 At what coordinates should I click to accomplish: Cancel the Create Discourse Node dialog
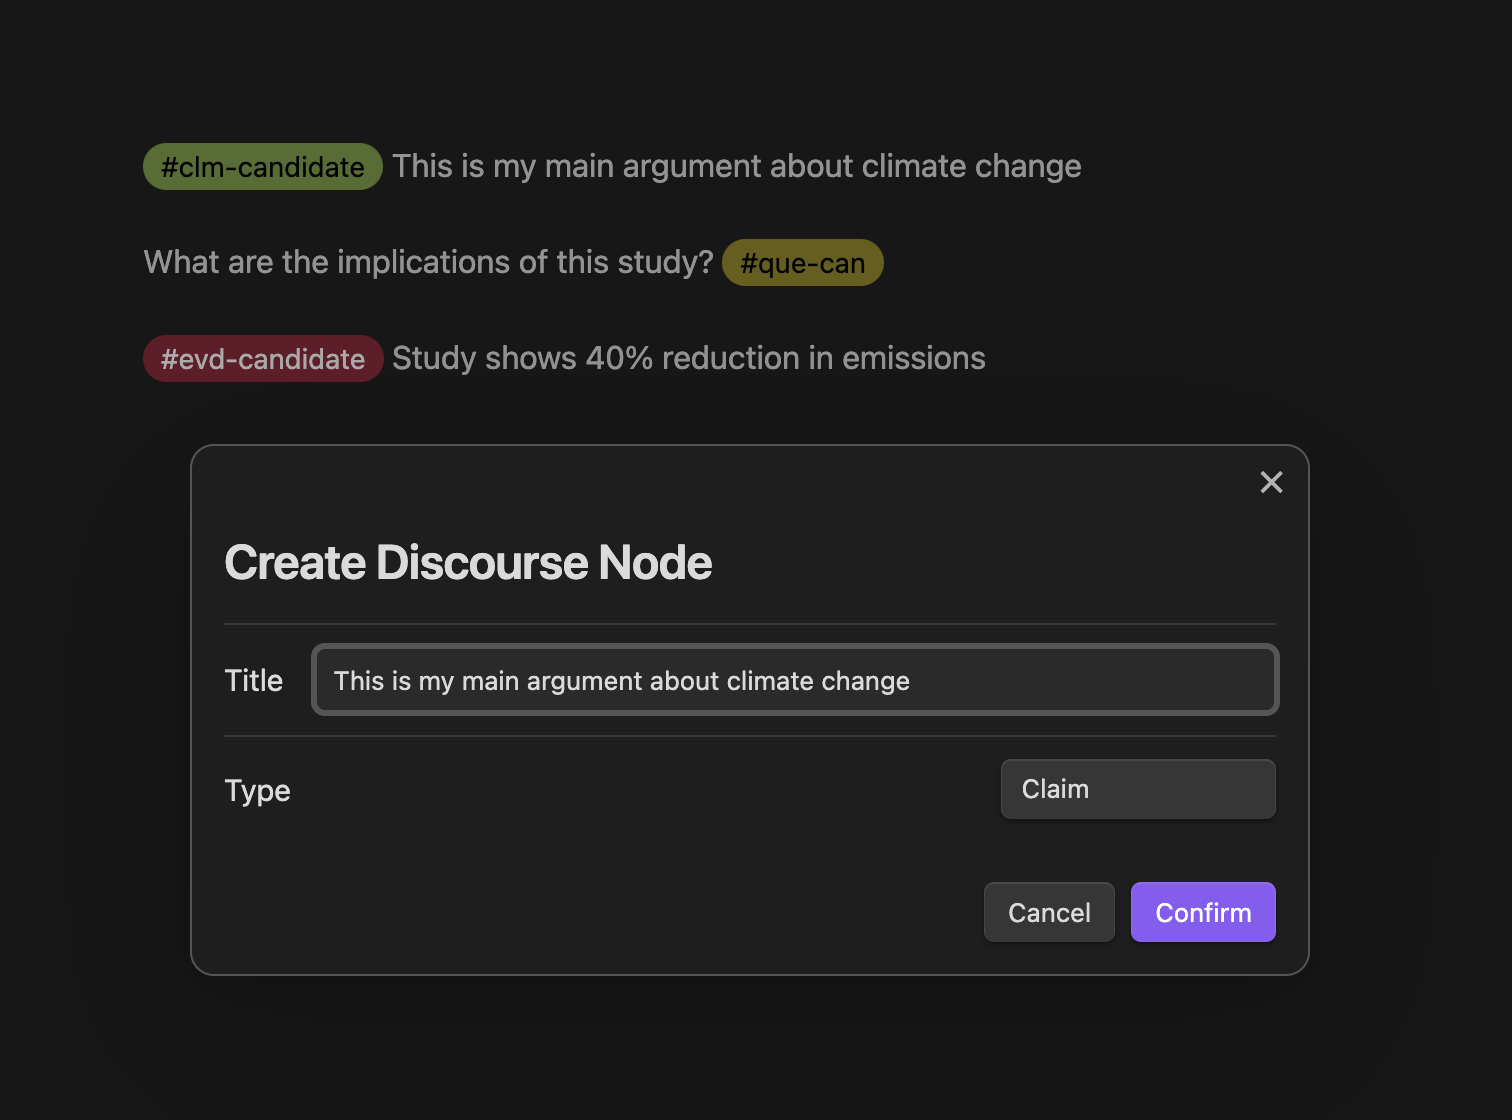coord(1049,912)
